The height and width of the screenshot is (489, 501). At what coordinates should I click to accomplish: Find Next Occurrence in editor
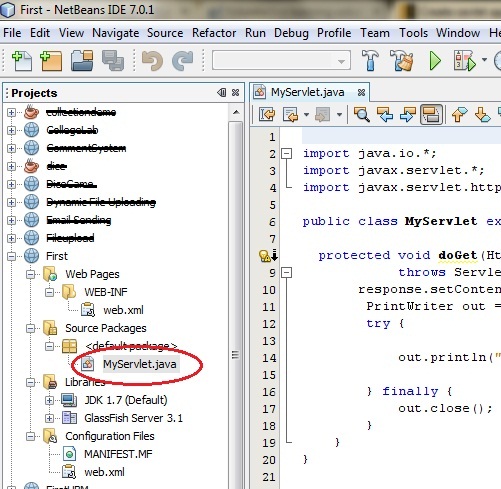click(408, 115)
